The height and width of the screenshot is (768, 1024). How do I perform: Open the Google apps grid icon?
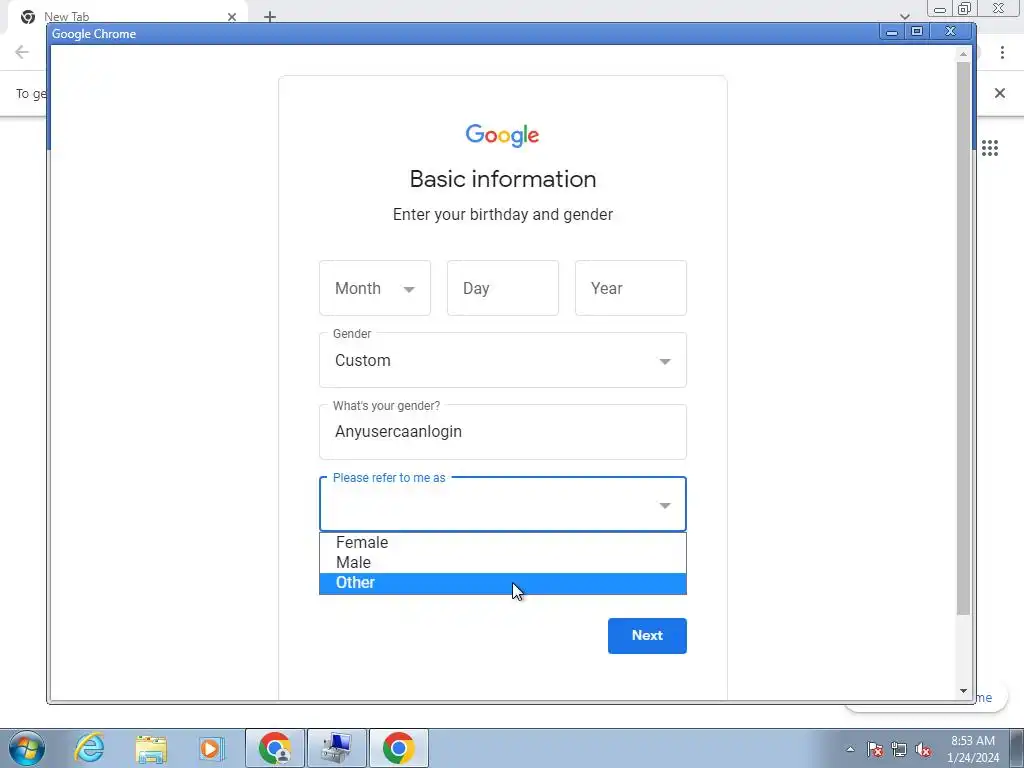point(990,148)
